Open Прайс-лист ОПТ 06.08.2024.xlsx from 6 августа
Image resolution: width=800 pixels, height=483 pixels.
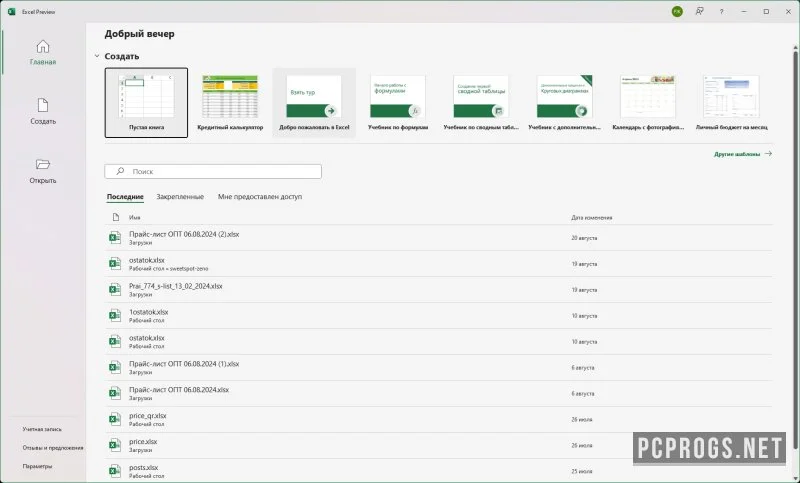pos(179,390)
